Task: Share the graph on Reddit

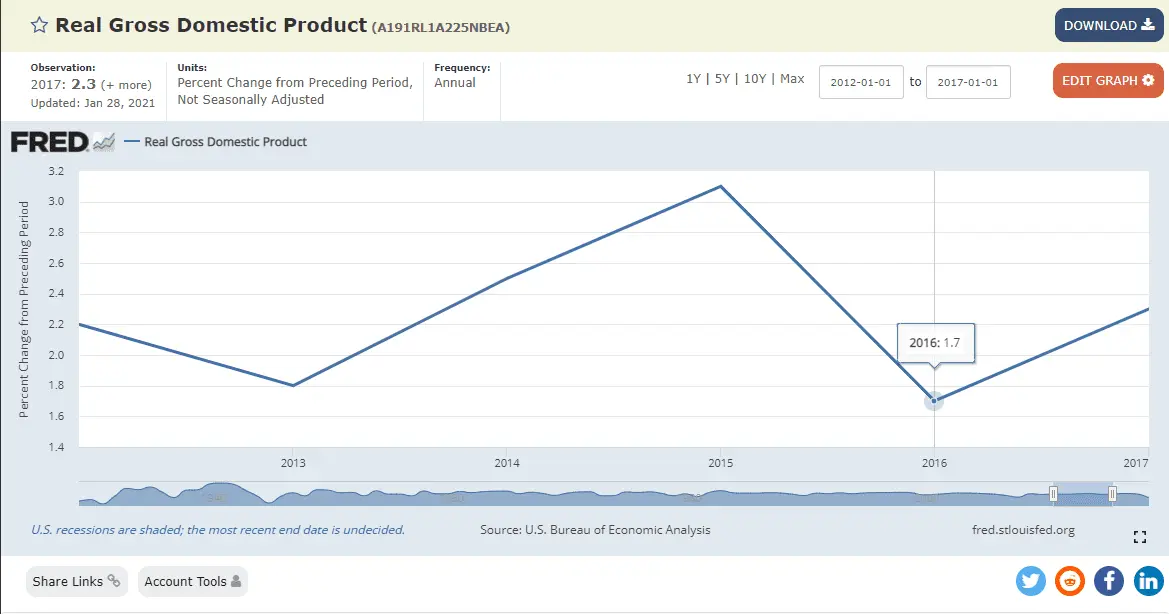Action: point(1069,580)
